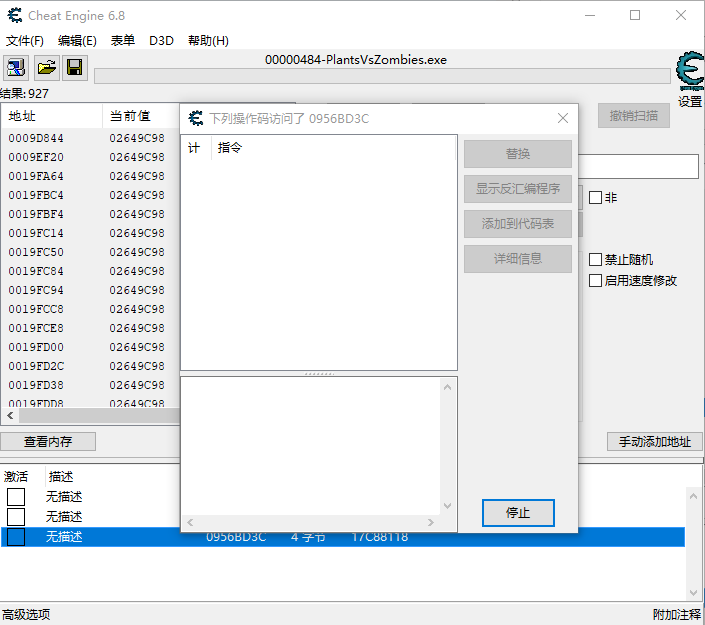The height and width of the screenshot is (625, 705).
Task: Click the 停止 button
Action: click(x=518, y=513)
